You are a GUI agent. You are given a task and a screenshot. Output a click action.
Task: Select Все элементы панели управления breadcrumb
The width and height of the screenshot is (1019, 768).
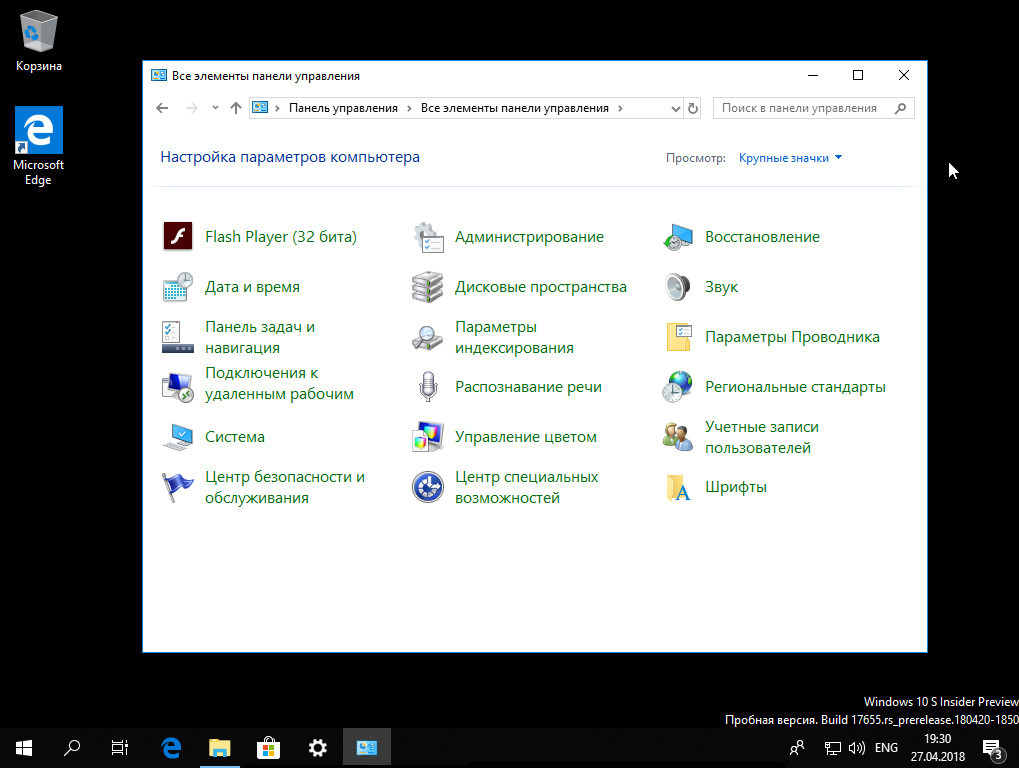[515, 108]
